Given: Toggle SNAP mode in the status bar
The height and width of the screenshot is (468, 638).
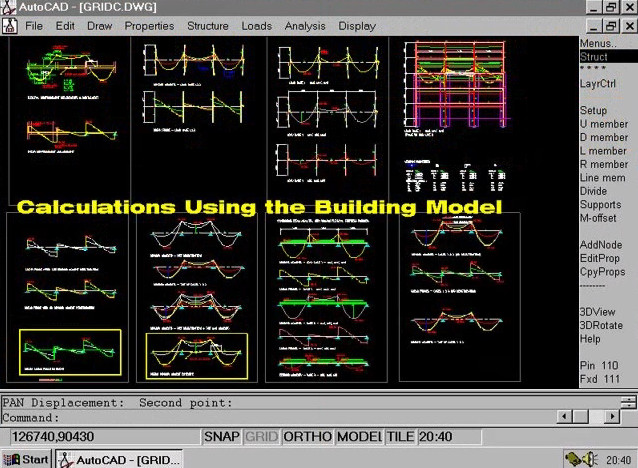Looking at the screenshot, I should (222, 437).
